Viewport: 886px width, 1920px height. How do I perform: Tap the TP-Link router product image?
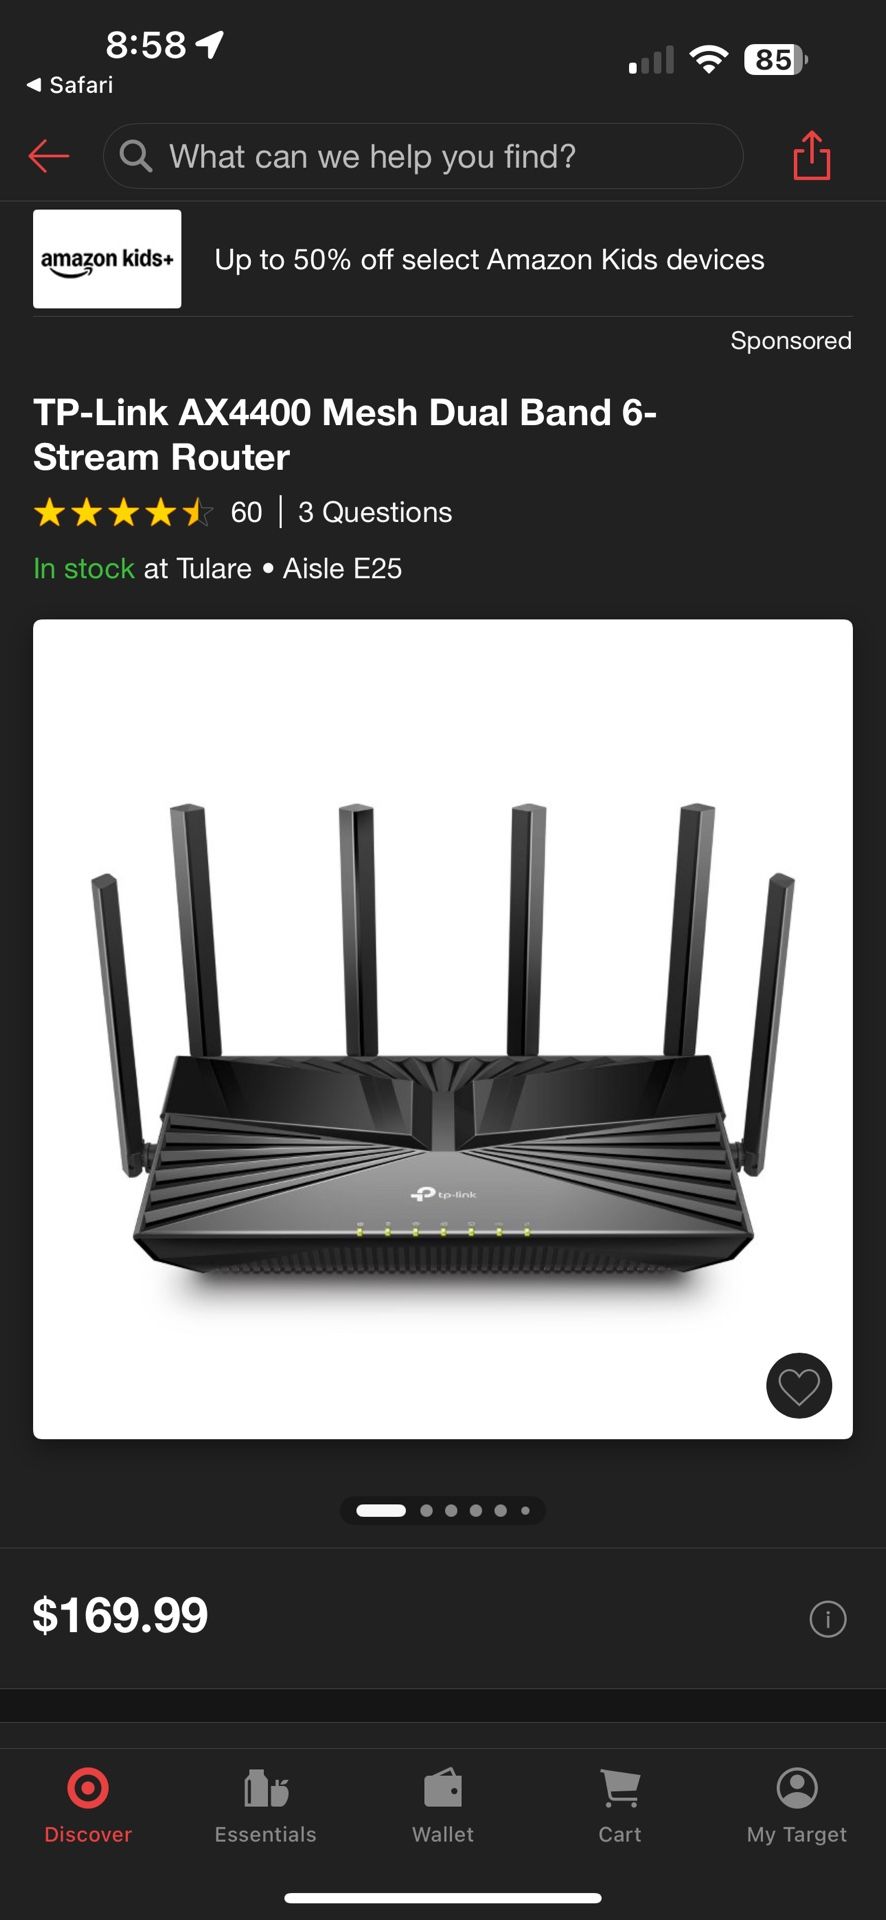443,1029
